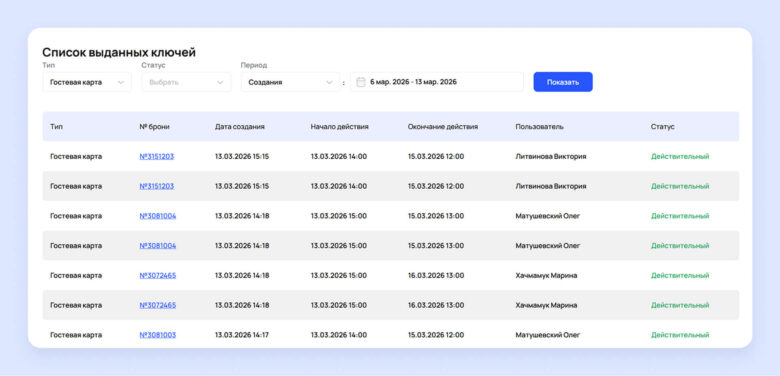Click Матушевский Олег in the №3081003 row
The width and height of the screenshot is (780, 376).
[548, 335]
